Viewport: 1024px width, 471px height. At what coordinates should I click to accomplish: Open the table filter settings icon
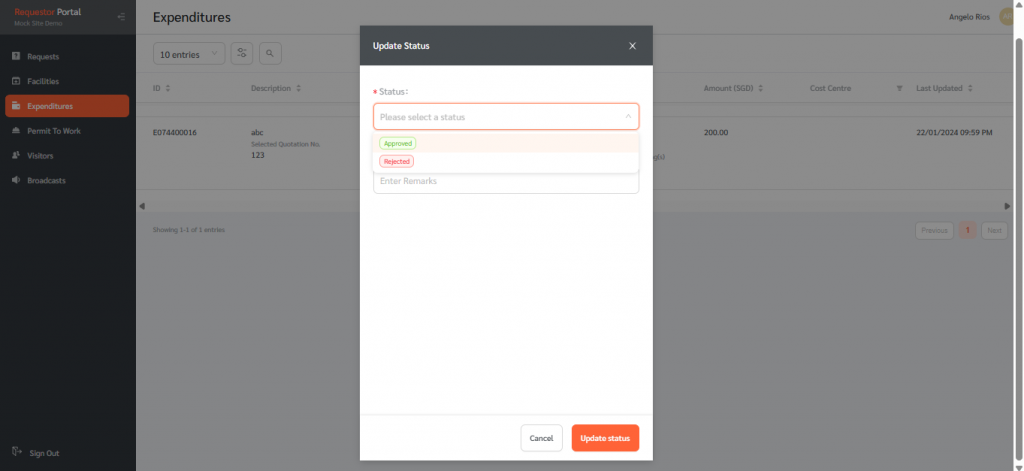point(241,53)
